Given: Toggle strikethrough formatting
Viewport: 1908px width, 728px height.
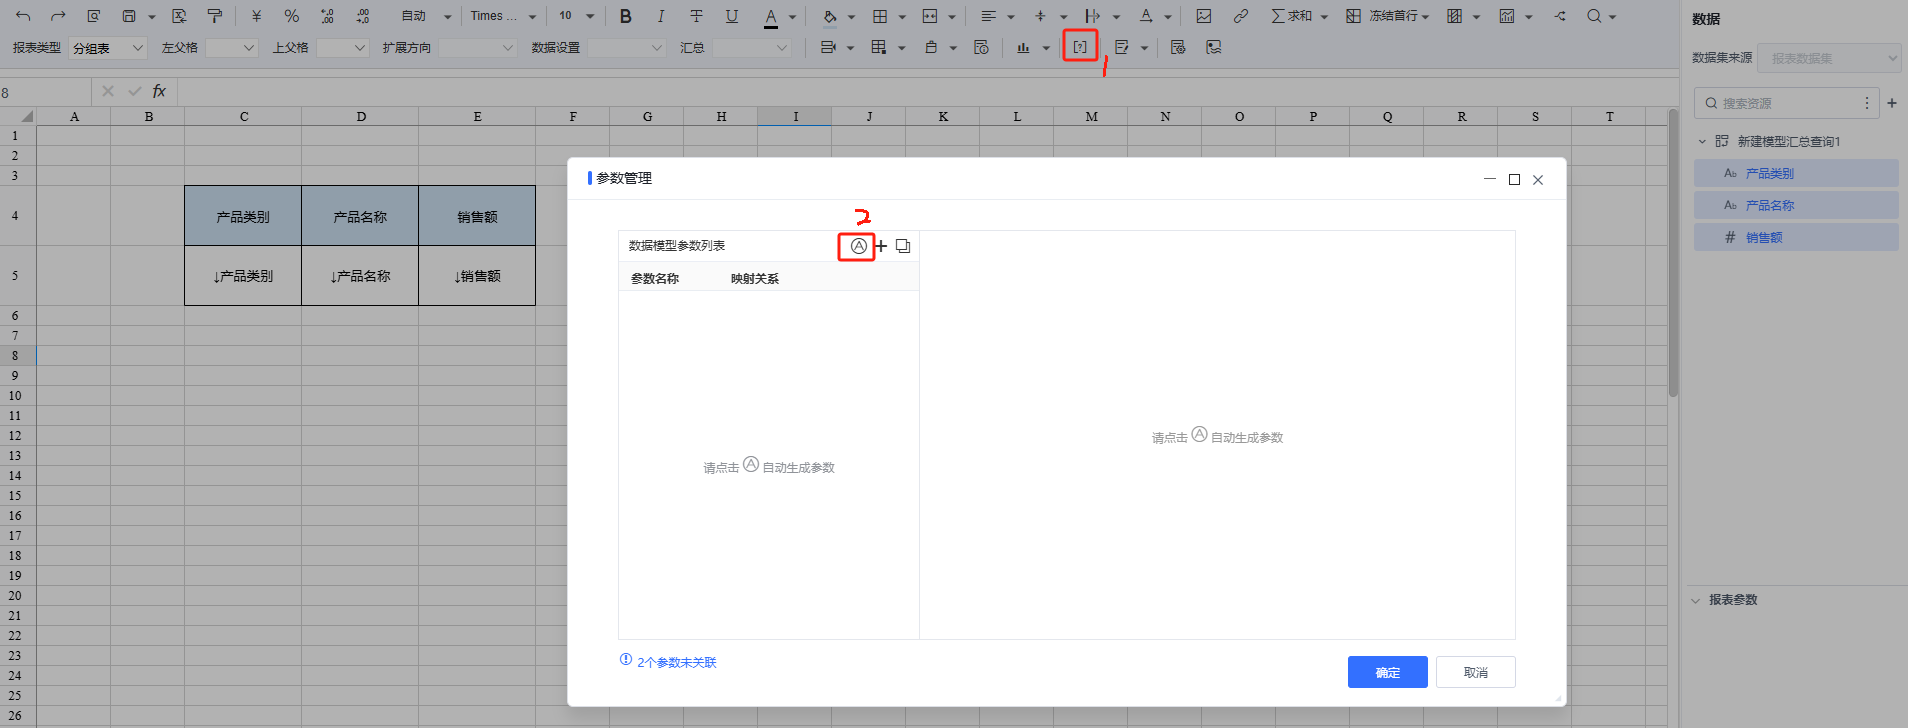Looking at the screenshot, I should coord(696,16).
